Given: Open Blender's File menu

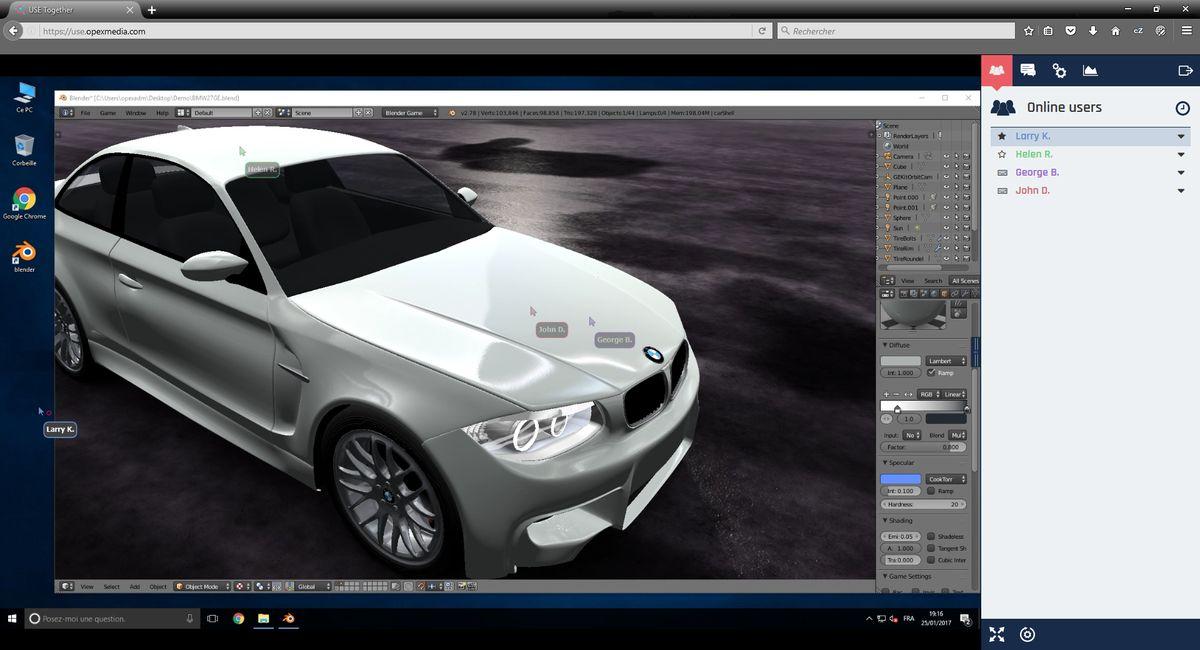Looking at the screenshot, I should [85, 113].
